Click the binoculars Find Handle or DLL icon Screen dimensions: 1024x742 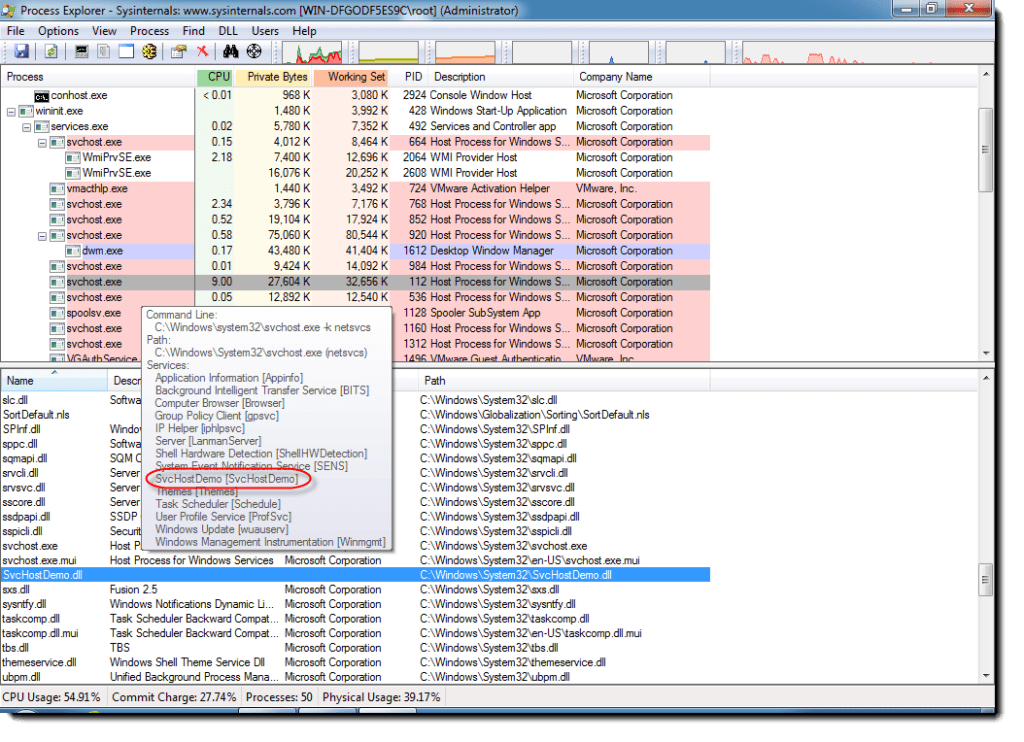point(231,51)
